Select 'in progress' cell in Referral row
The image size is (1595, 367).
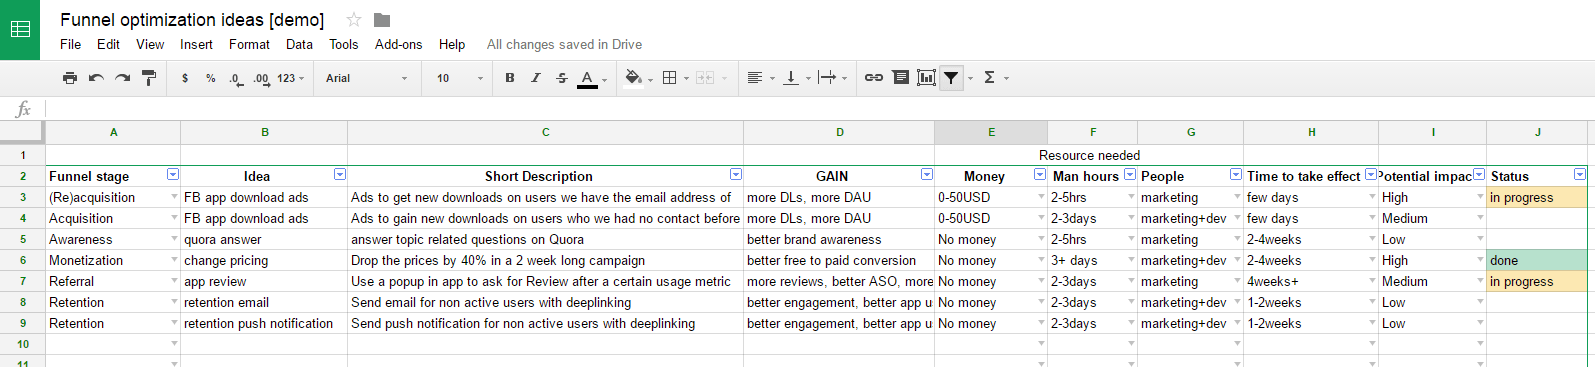coord(1537,281)
